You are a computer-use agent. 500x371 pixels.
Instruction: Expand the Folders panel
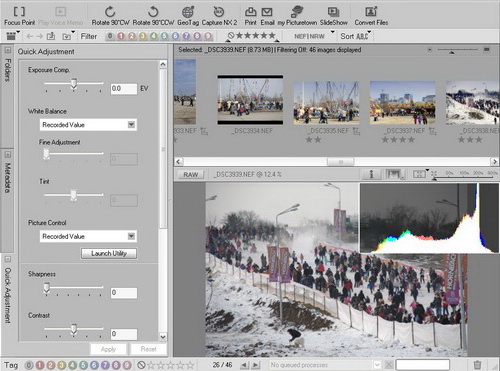pyautogui.click(x=8, y=50)
